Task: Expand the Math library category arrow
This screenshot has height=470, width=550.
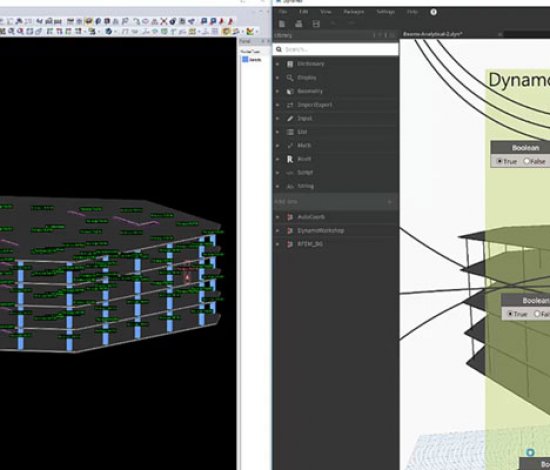Action: pyautogui.click(x=277, y=146)
